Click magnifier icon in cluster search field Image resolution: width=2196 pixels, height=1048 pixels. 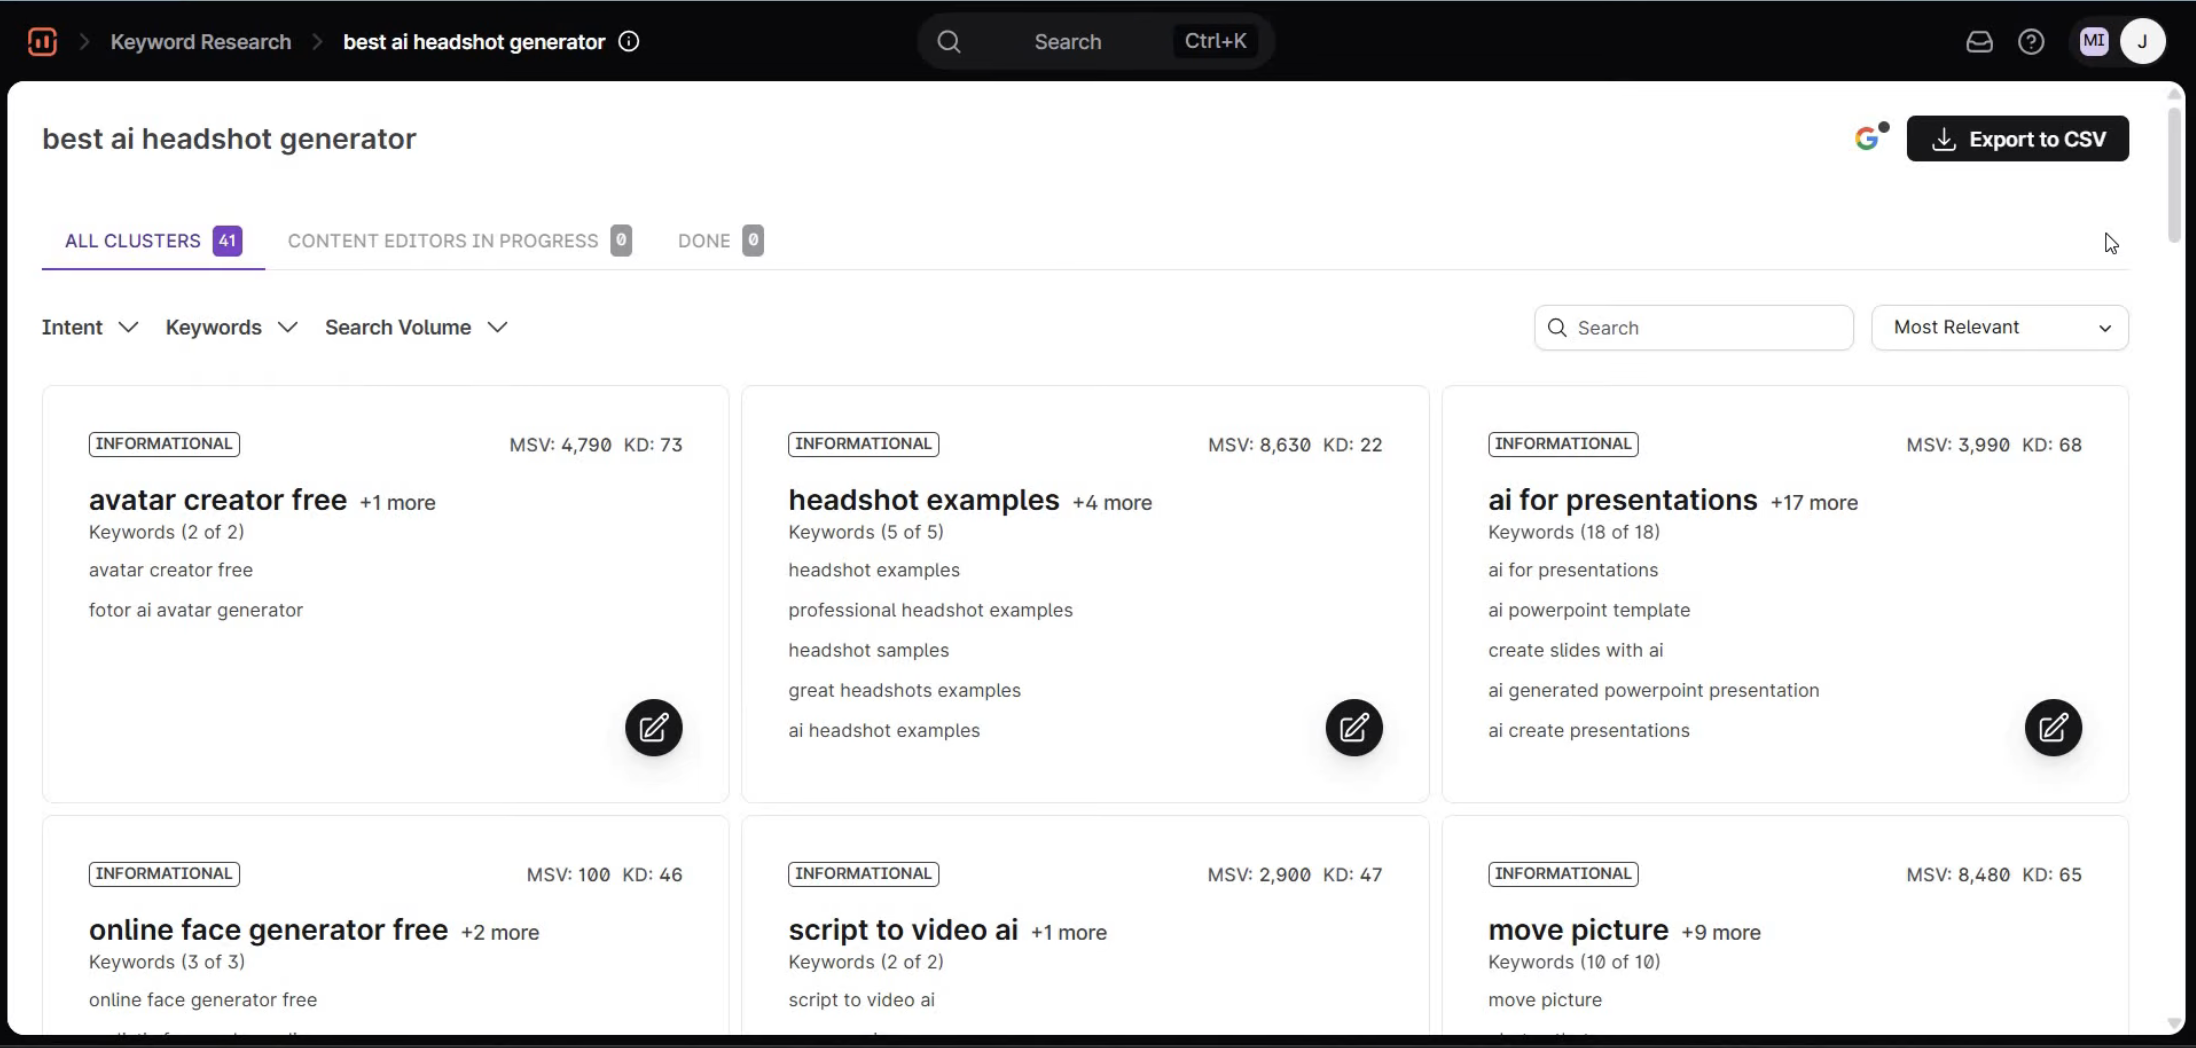(x=1557, y=328)
